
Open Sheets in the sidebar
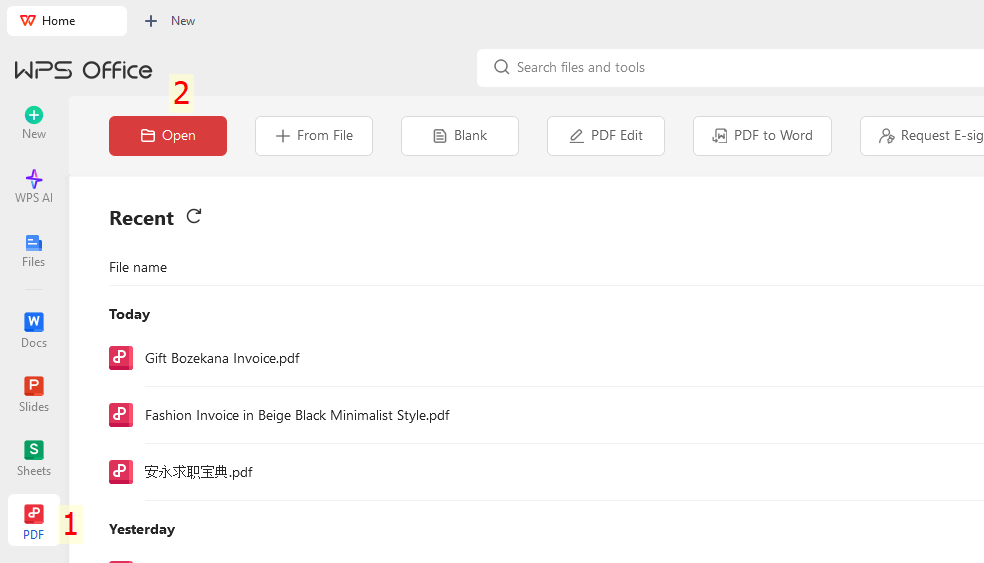pos(34,459)
